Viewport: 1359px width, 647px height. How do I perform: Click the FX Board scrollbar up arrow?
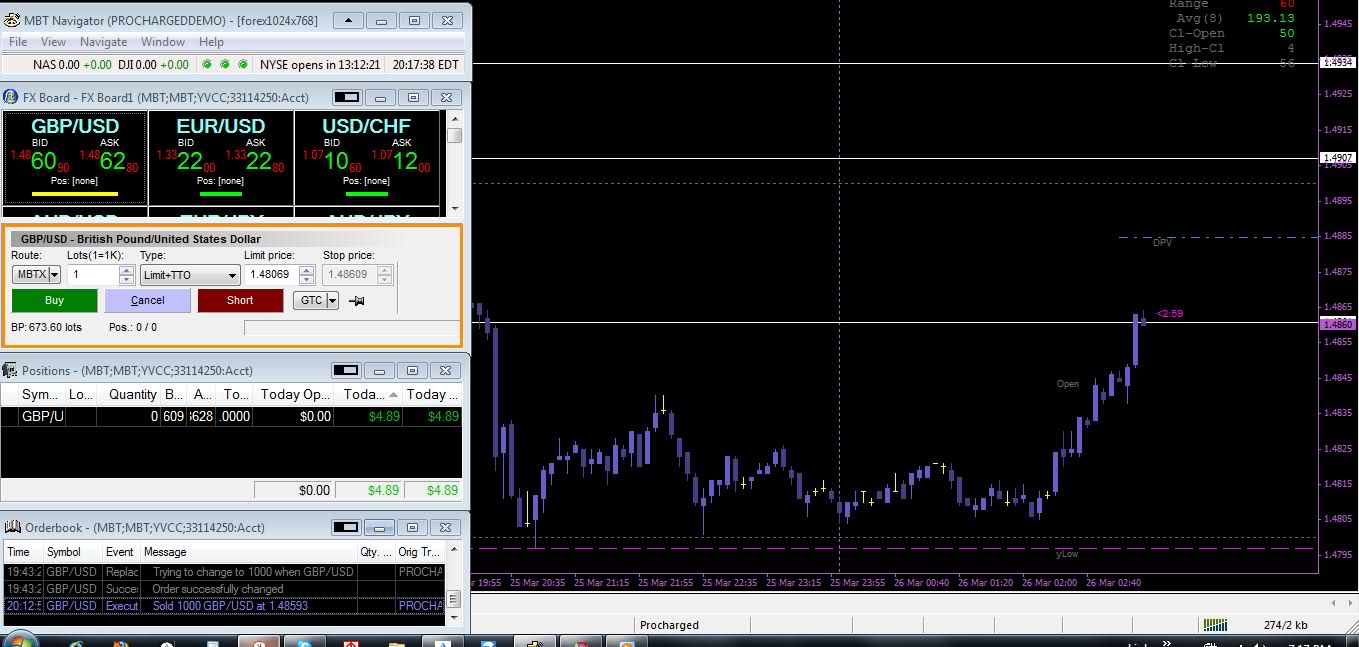point(454,118)
